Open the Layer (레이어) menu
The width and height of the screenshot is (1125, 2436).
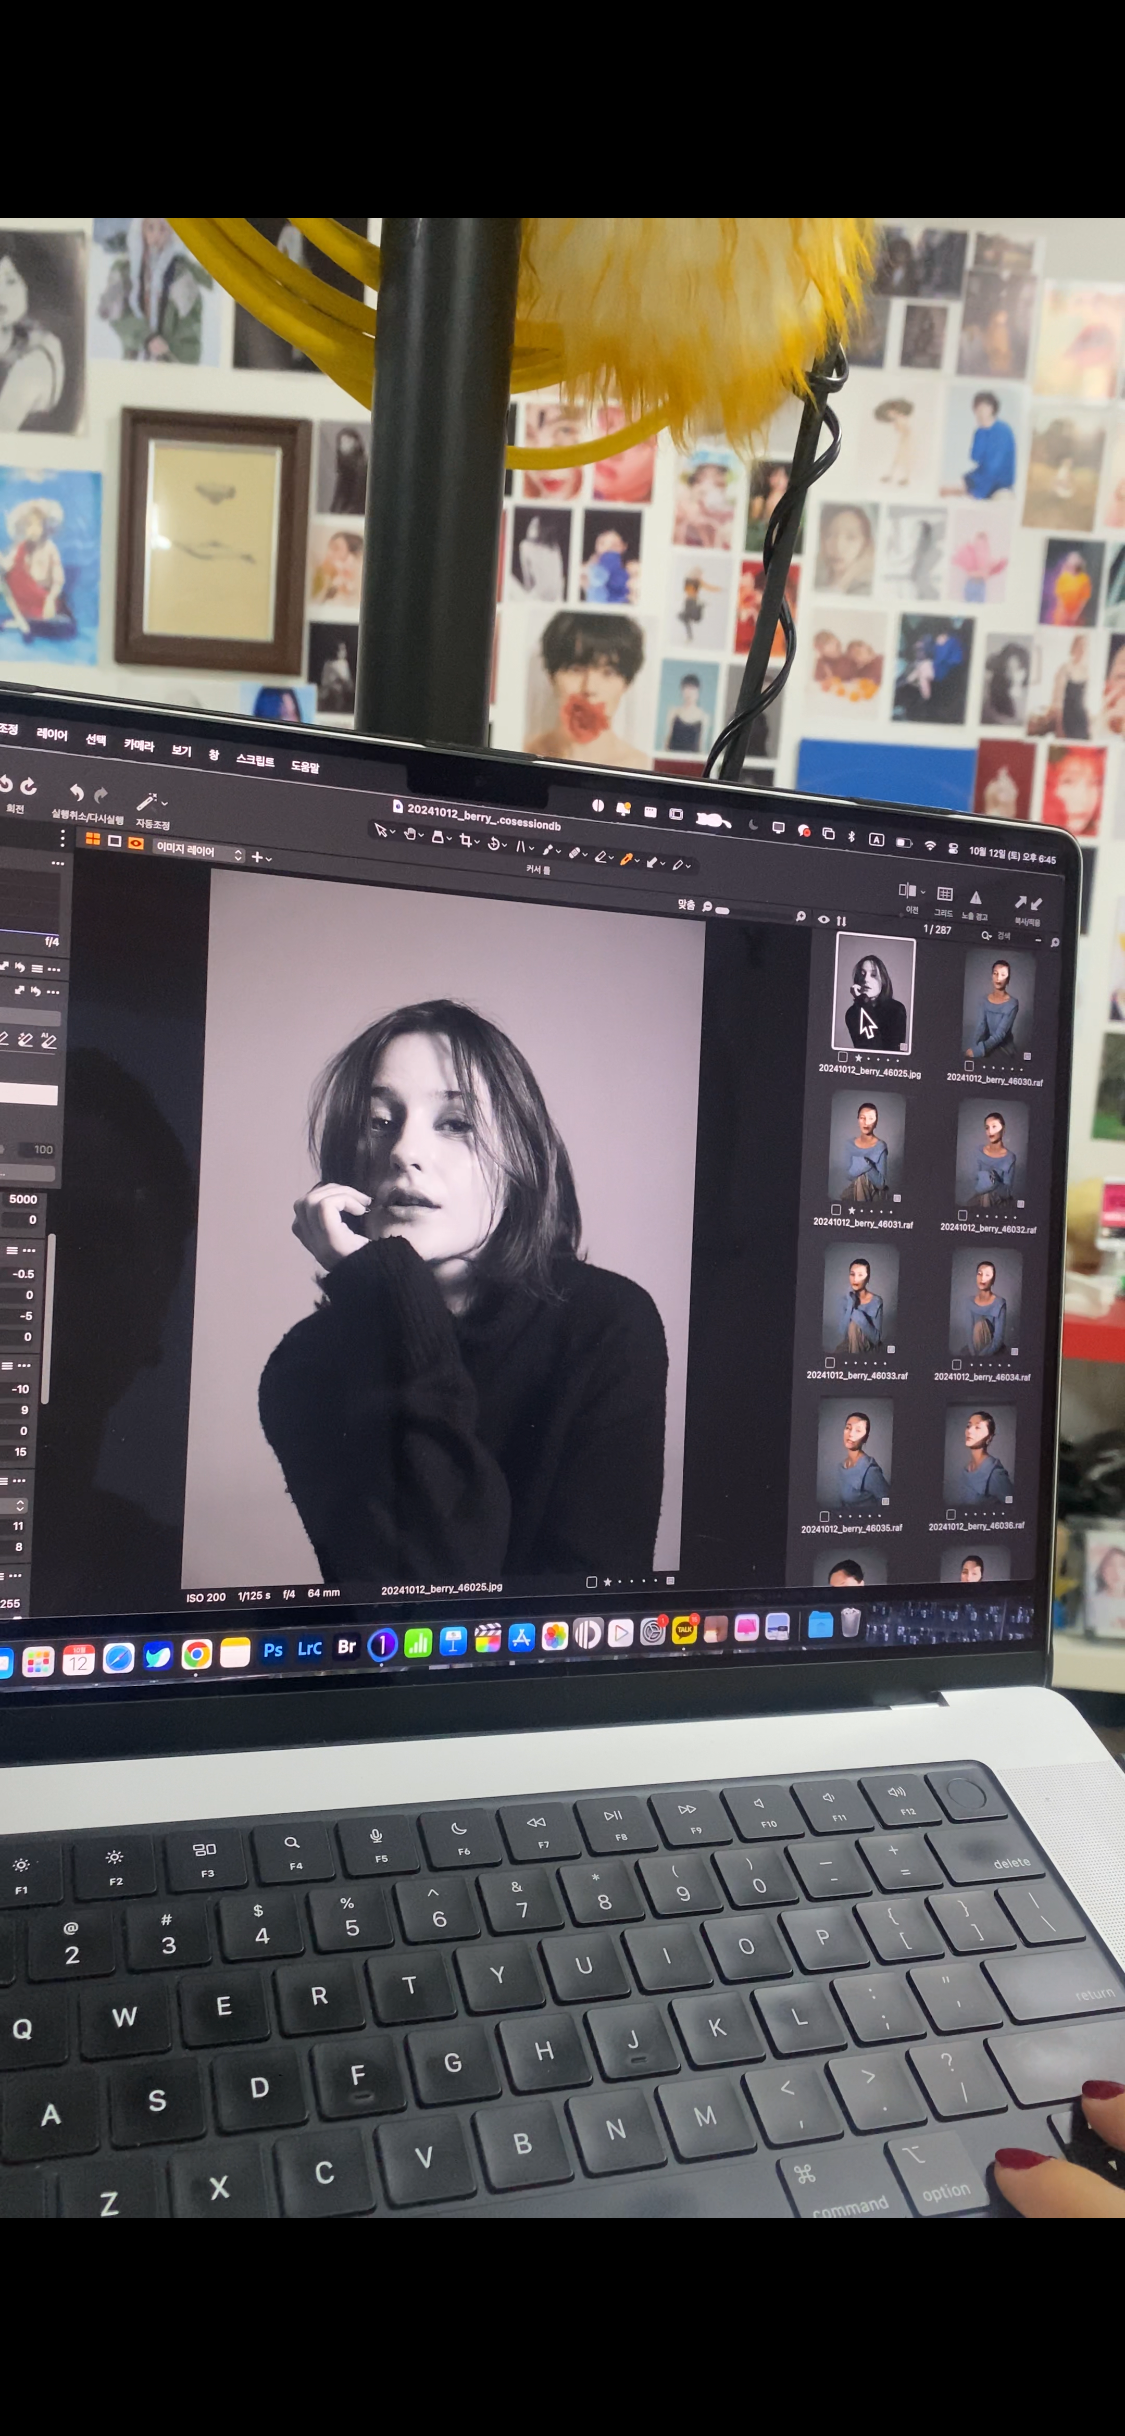coord(52,734)
